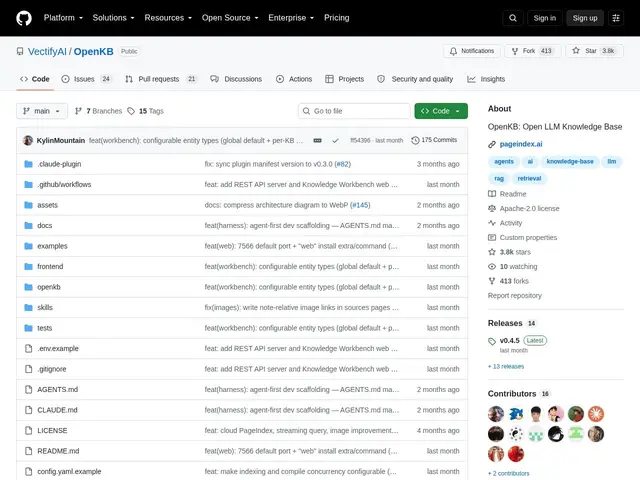Open the 413 forks link in About
Viewport: 640px width, 480px height.
click(x=514, y=281)
